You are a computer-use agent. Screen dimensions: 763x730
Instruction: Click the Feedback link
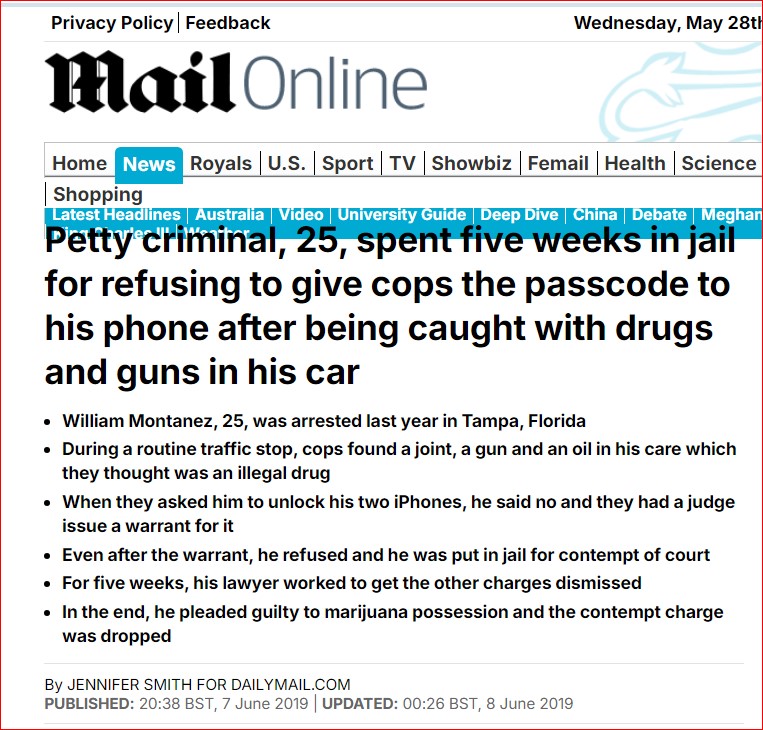(228, 23)
